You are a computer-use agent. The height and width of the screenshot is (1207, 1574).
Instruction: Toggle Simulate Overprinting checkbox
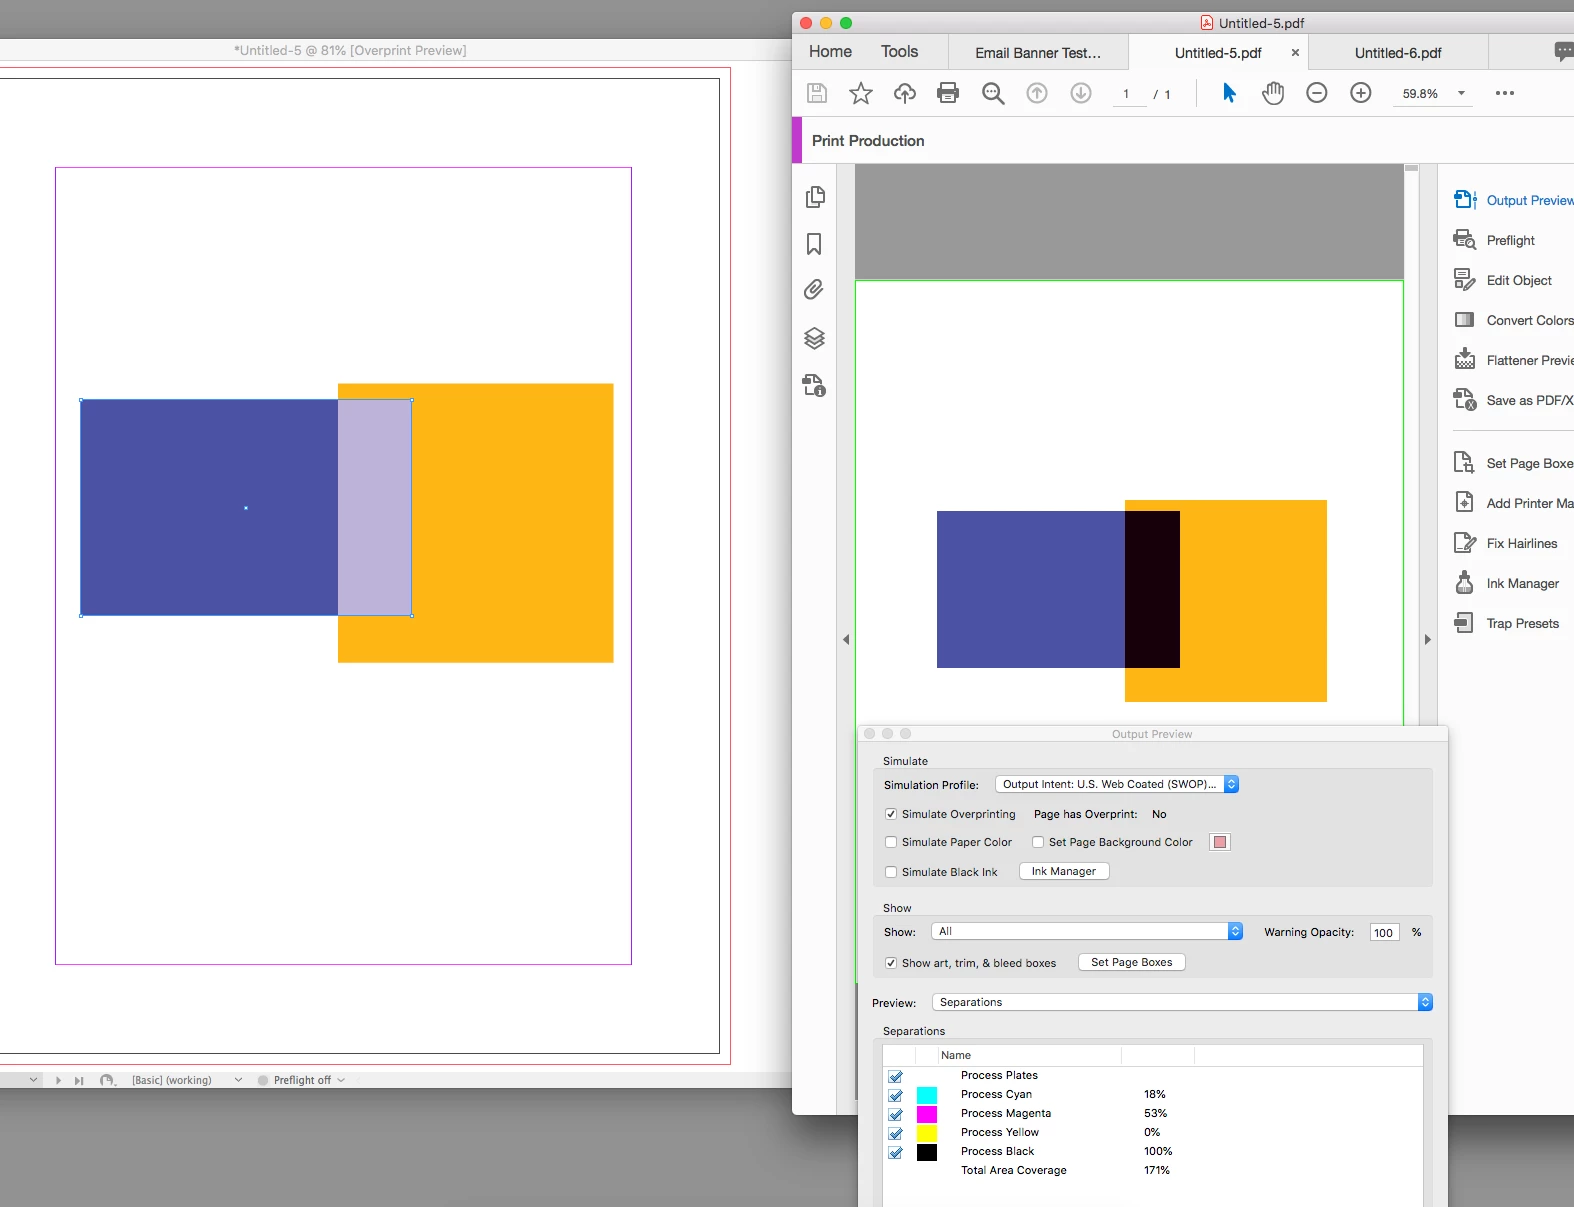click(x=891, y=814)
